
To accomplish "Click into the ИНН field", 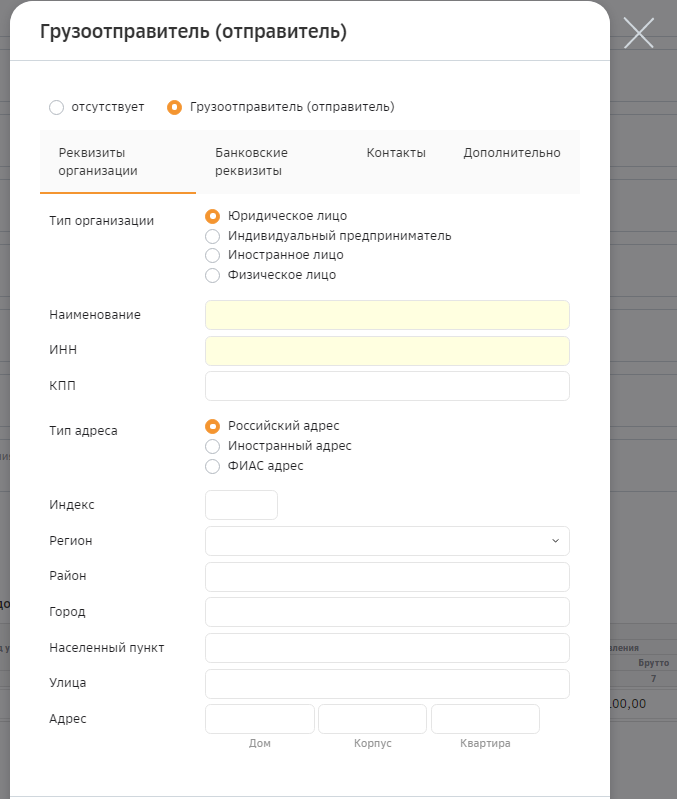I will tap(387, 351).
